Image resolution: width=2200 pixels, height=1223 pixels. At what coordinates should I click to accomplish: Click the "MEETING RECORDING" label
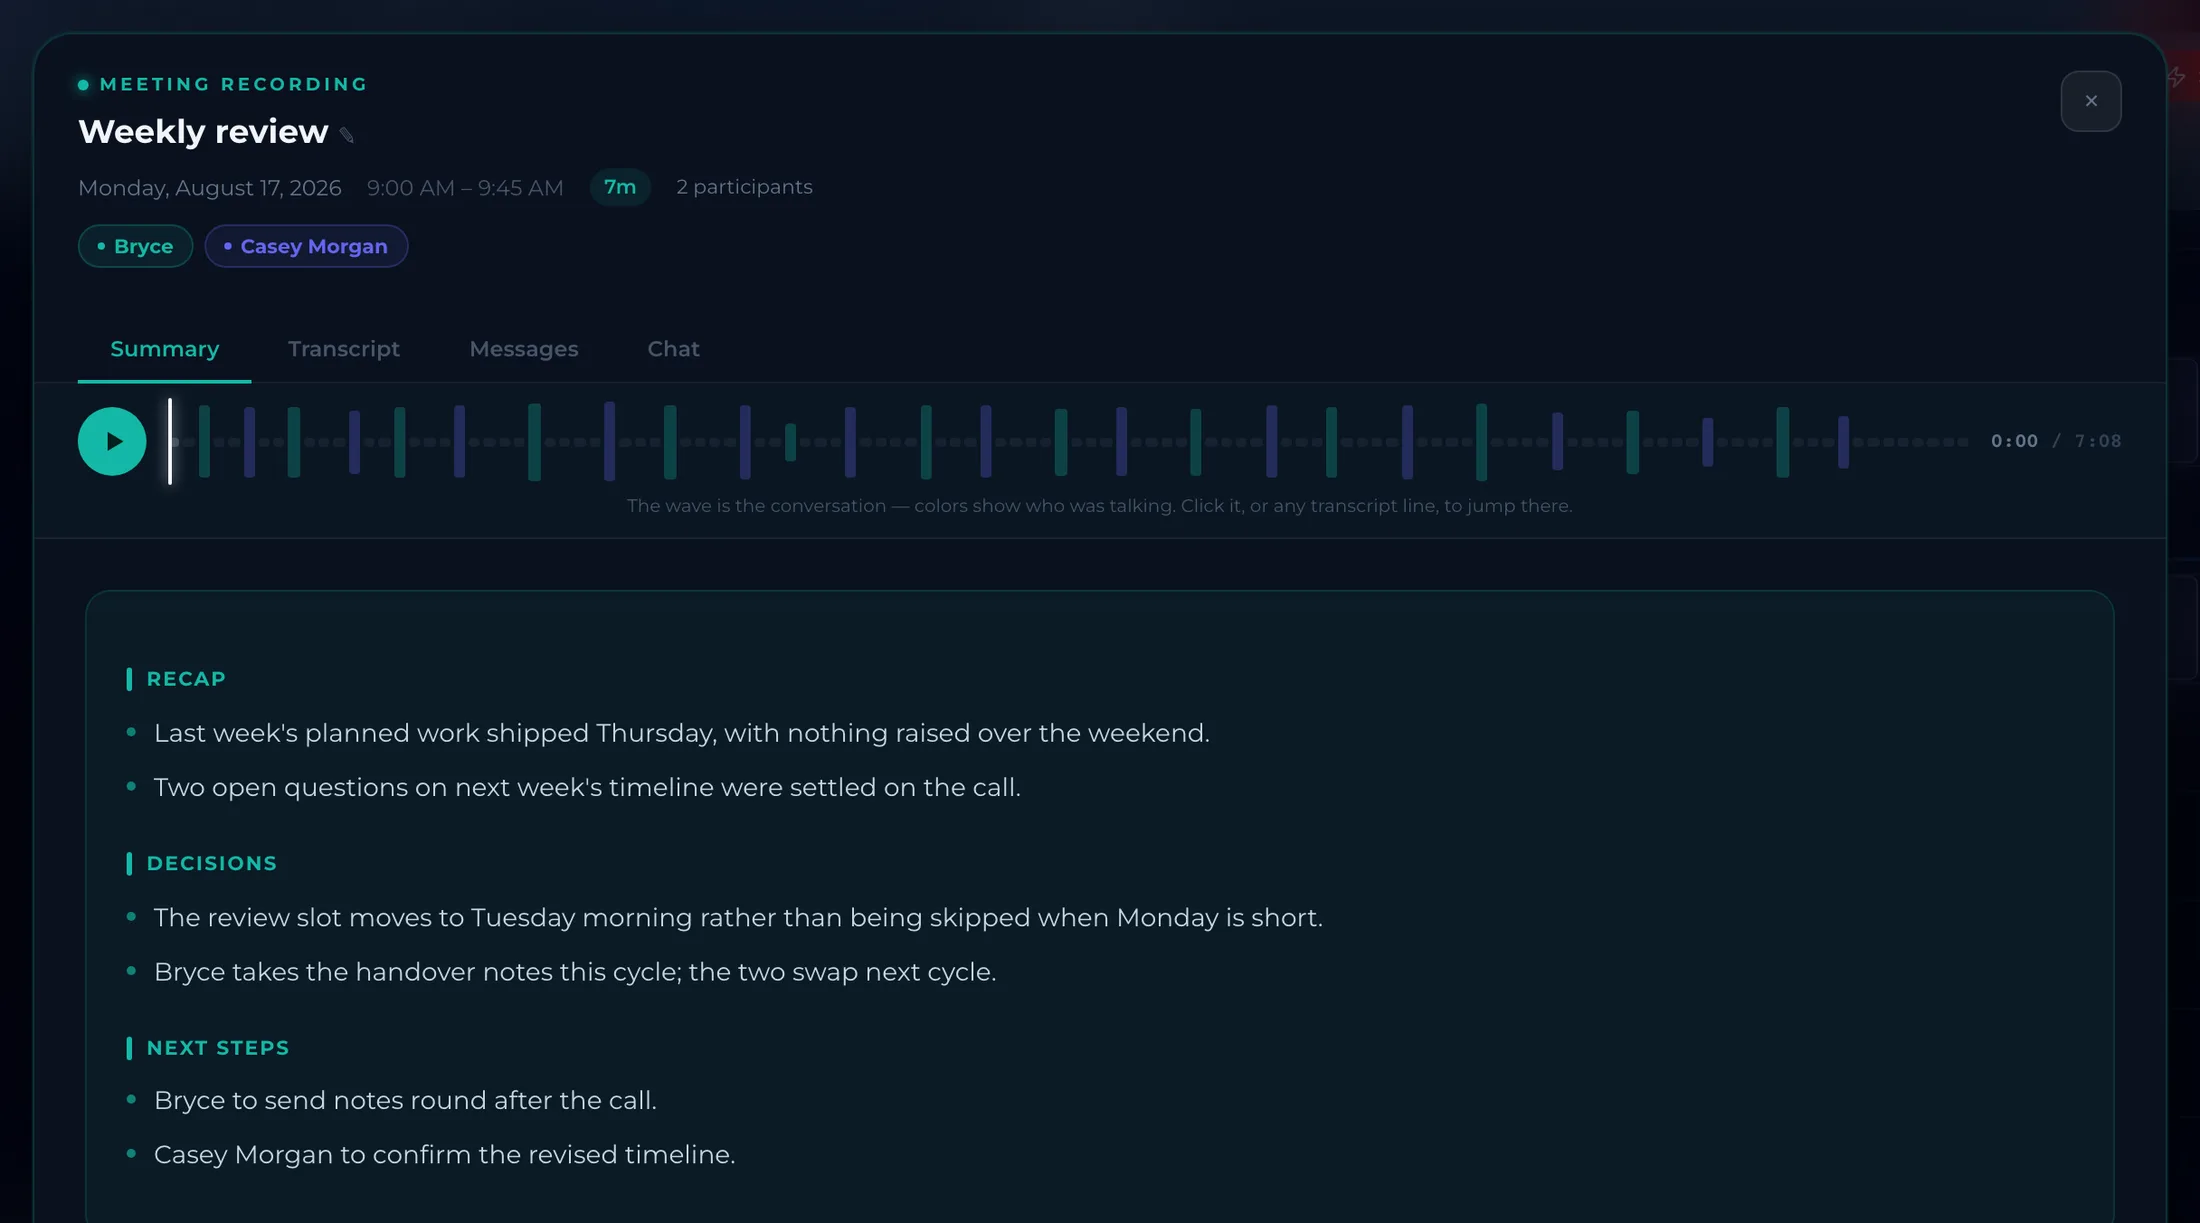pyautogui.click(x=234, y=84)
